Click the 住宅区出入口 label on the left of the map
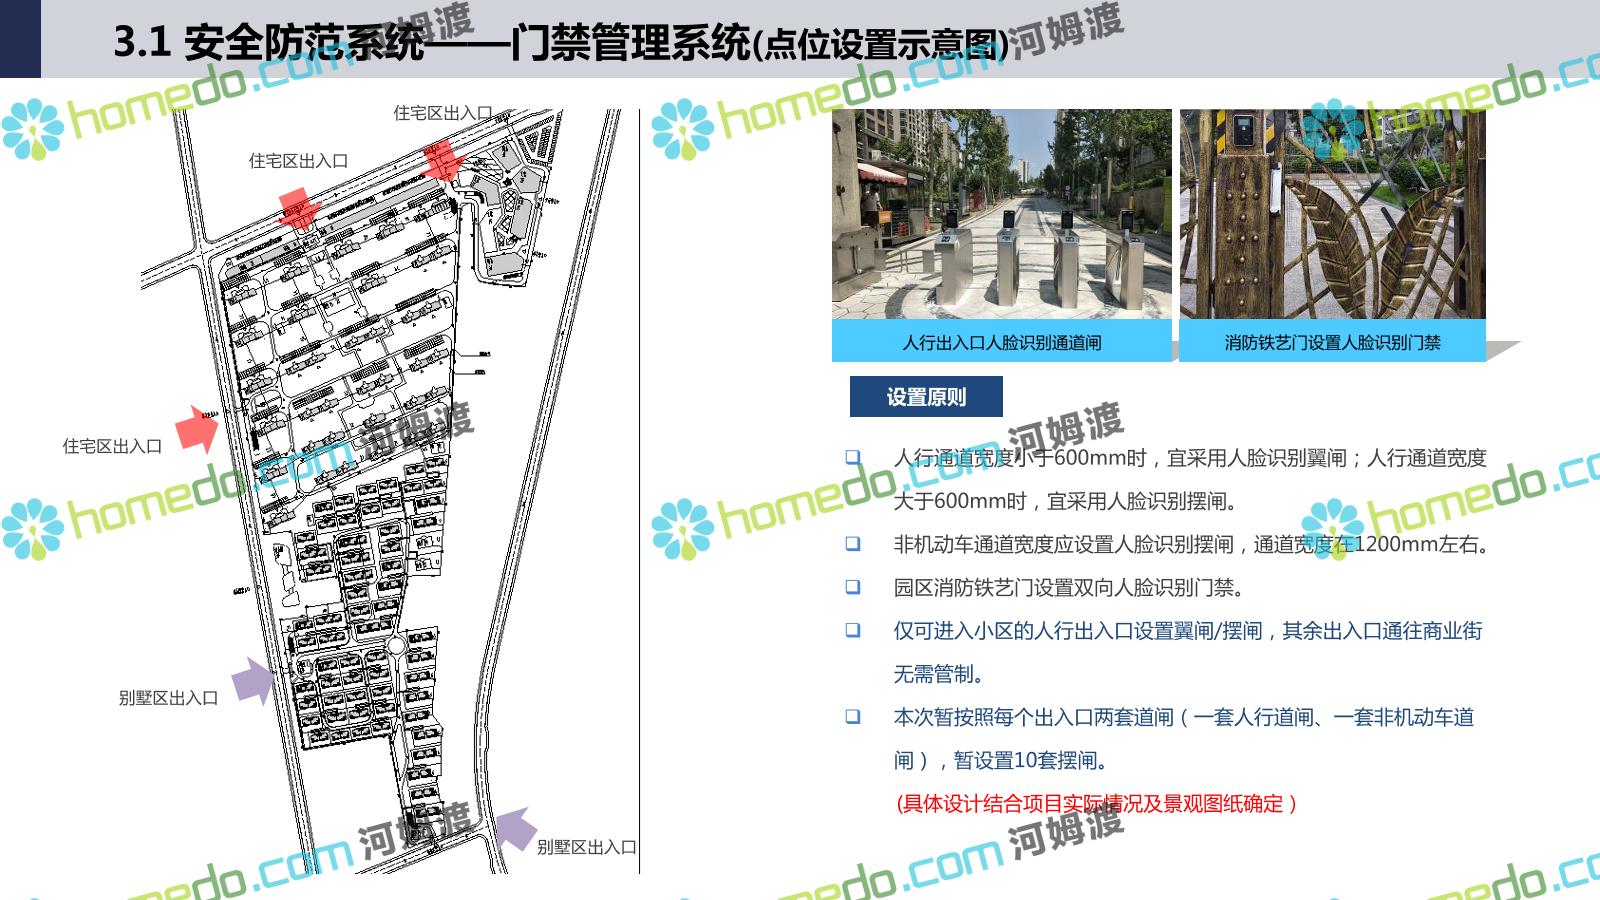The width and height of the screenshot is (1600, 900). tap(112, 446)
